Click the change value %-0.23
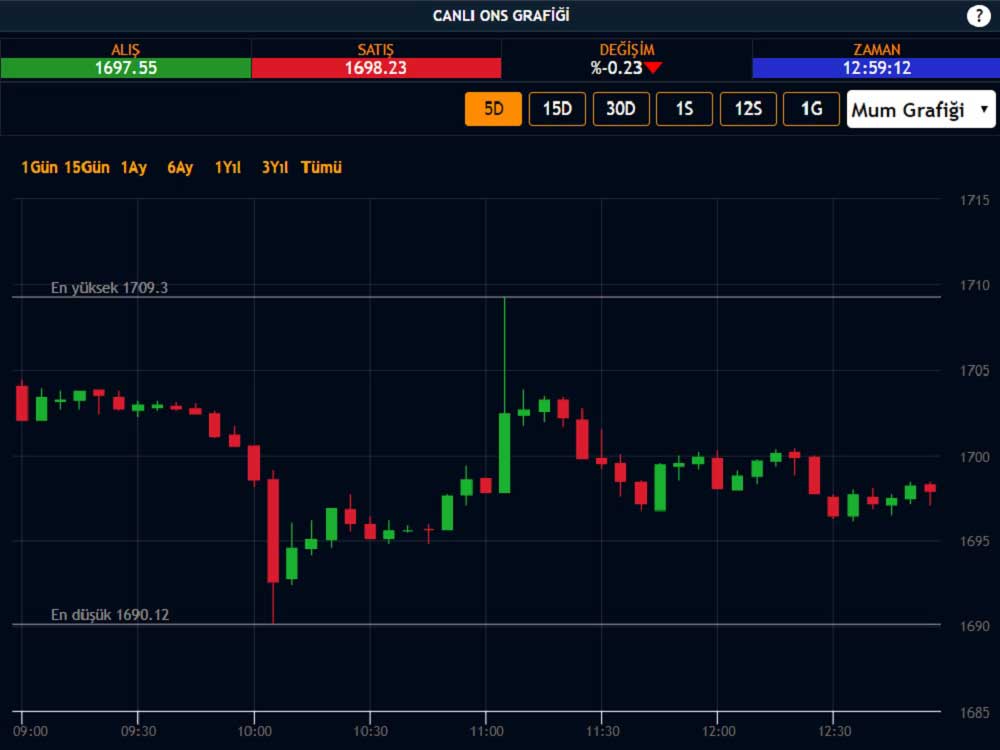 616,68
